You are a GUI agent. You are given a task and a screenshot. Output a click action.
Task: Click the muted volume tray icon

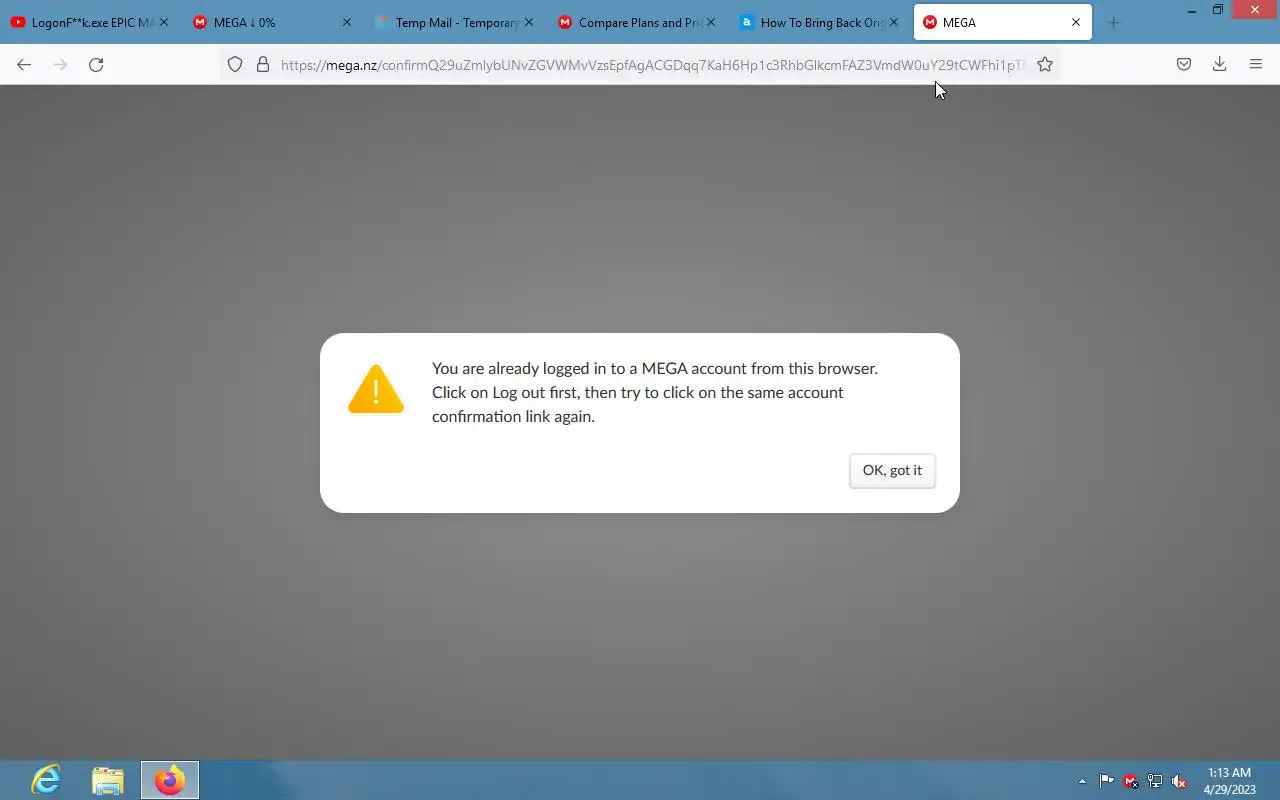click(1179, 781)
